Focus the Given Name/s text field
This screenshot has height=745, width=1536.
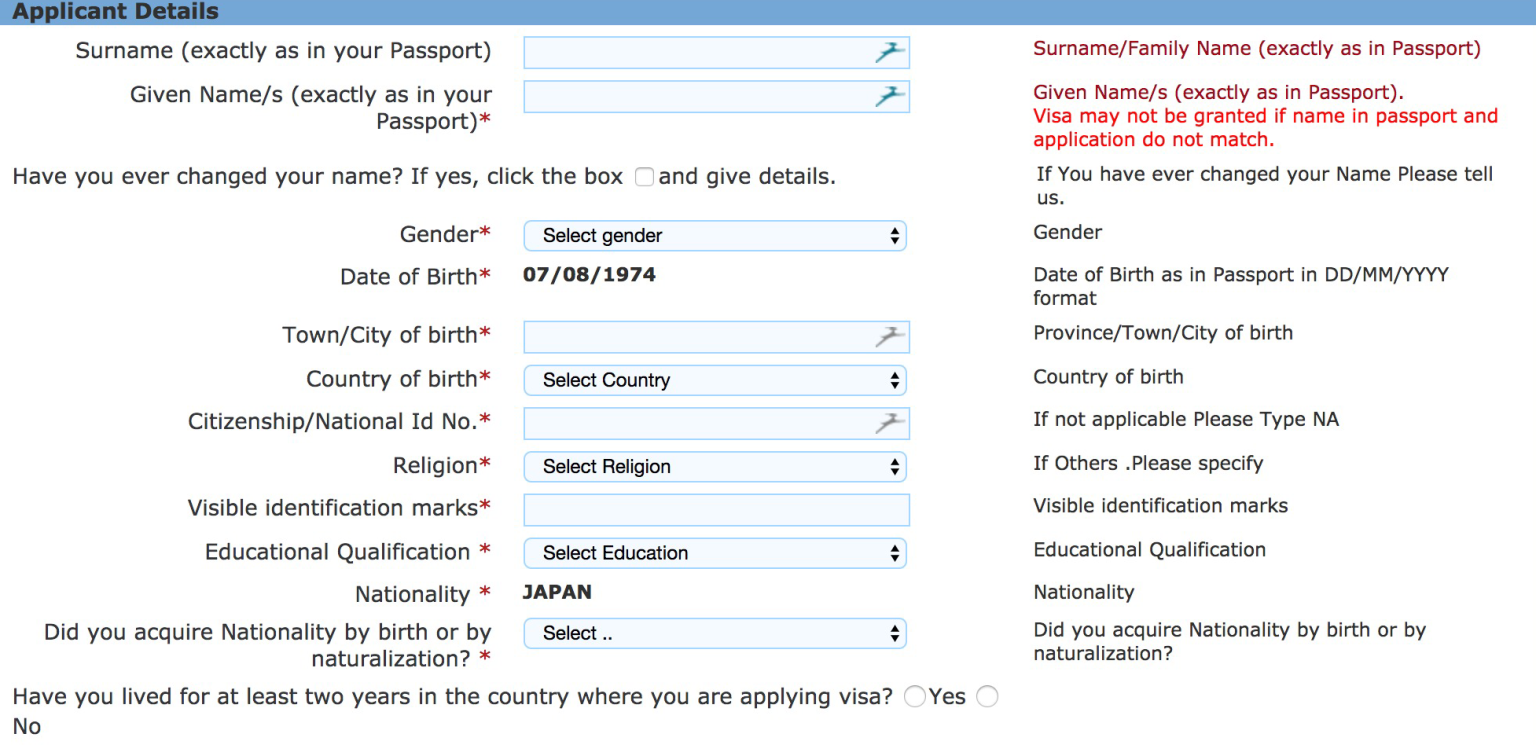(695, 97)
